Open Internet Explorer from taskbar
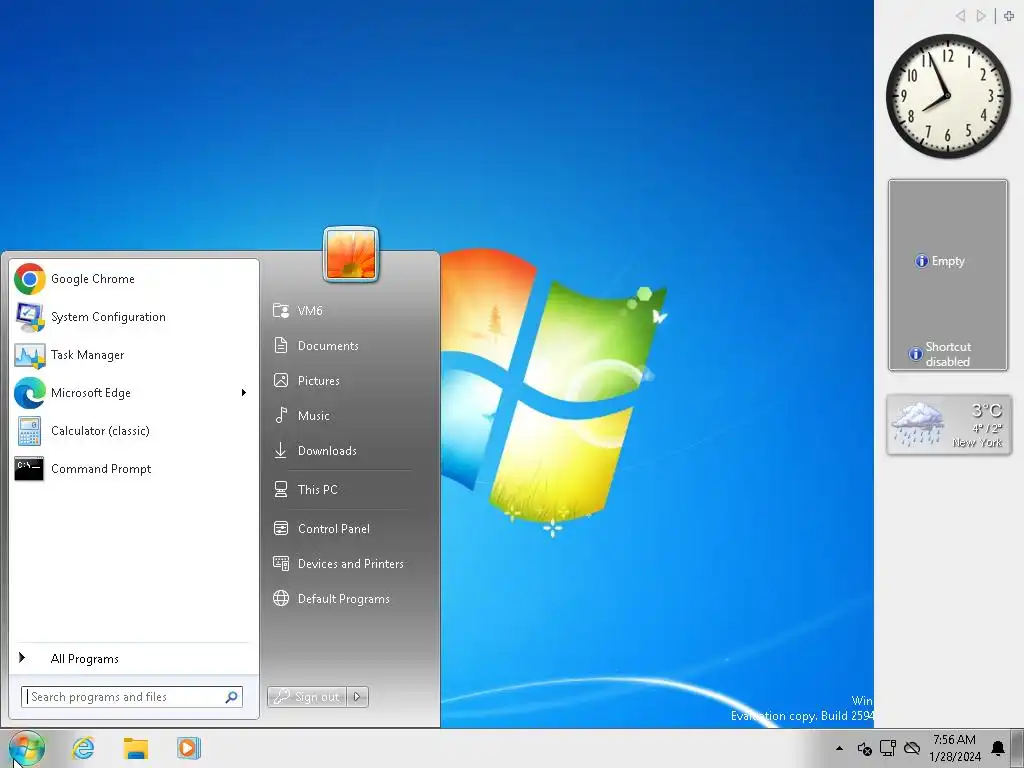 [83, 748]
